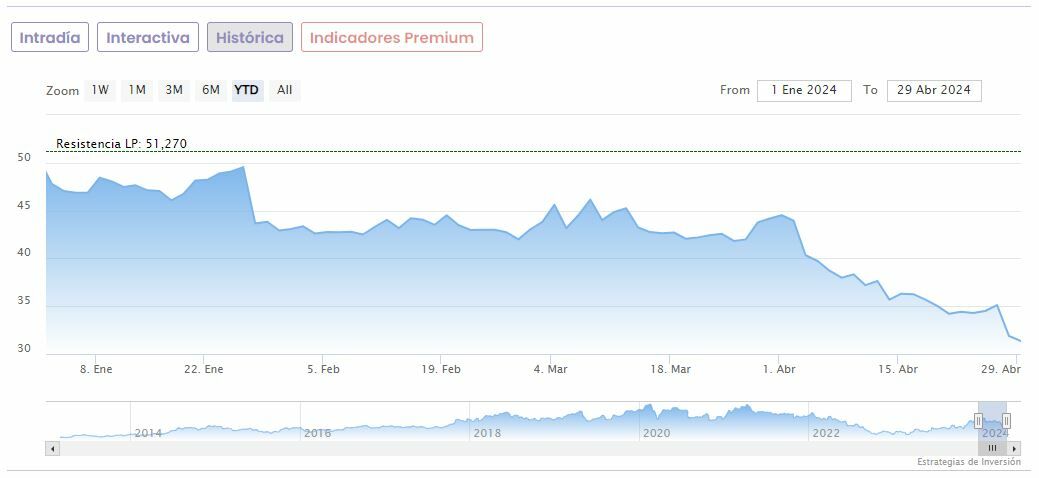Click the right range handle in navigator
Viewport: 1039px width, 478px height.
1006,421
